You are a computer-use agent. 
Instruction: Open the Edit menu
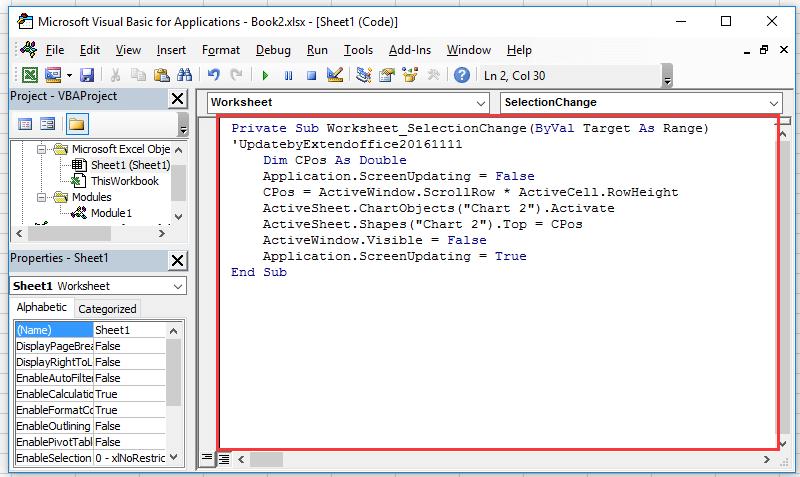tap(90, 50)
